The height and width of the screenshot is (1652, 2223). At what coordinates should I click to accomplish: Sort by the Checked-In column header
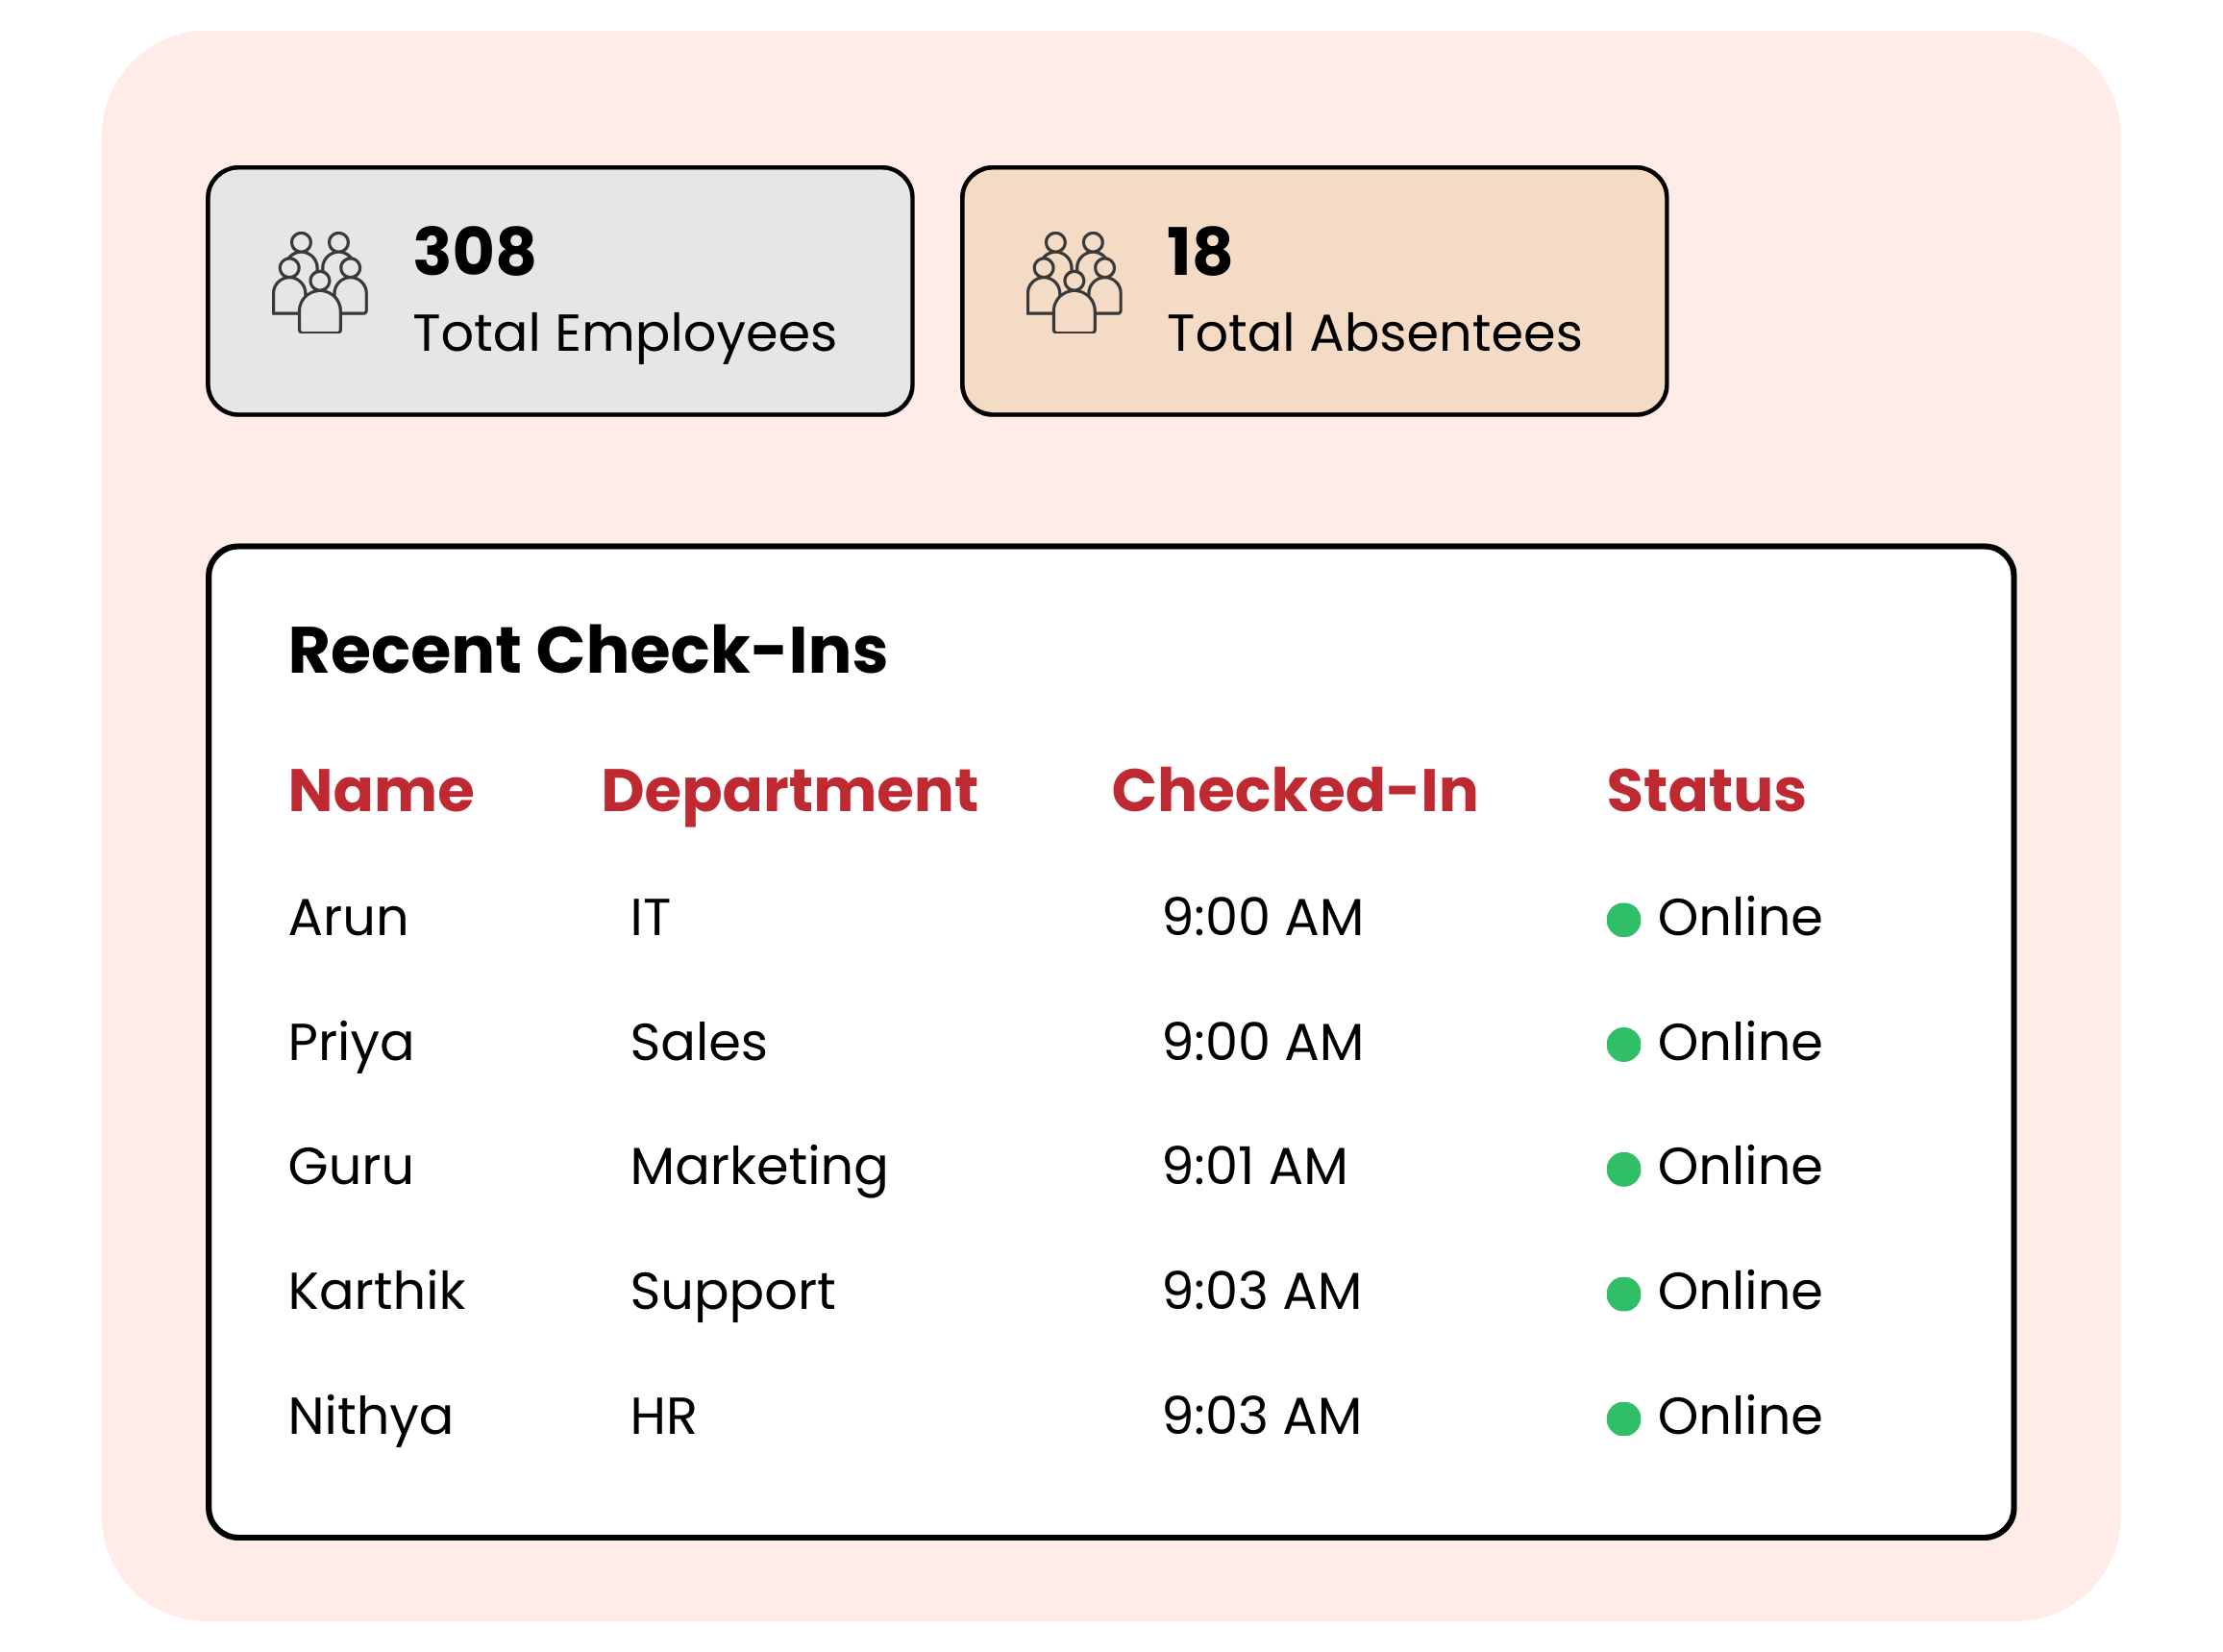(x=1294, y=791)
